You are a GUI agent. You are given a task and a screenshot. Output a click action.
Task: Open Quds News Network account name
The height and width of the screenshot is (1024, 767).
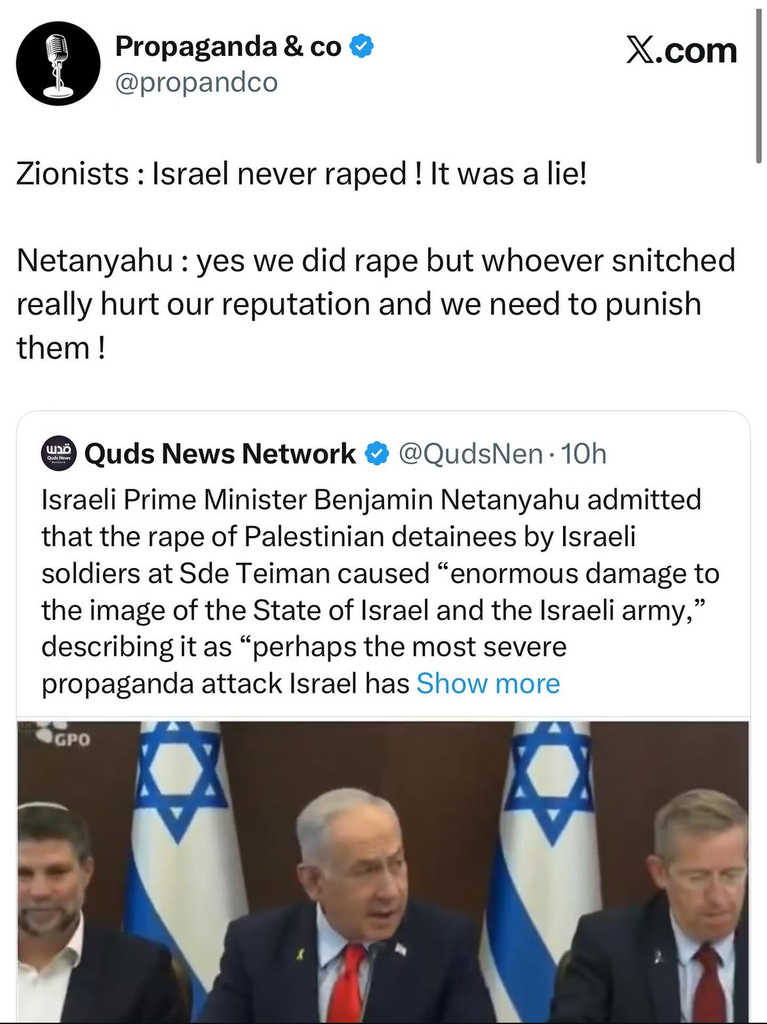220,454
